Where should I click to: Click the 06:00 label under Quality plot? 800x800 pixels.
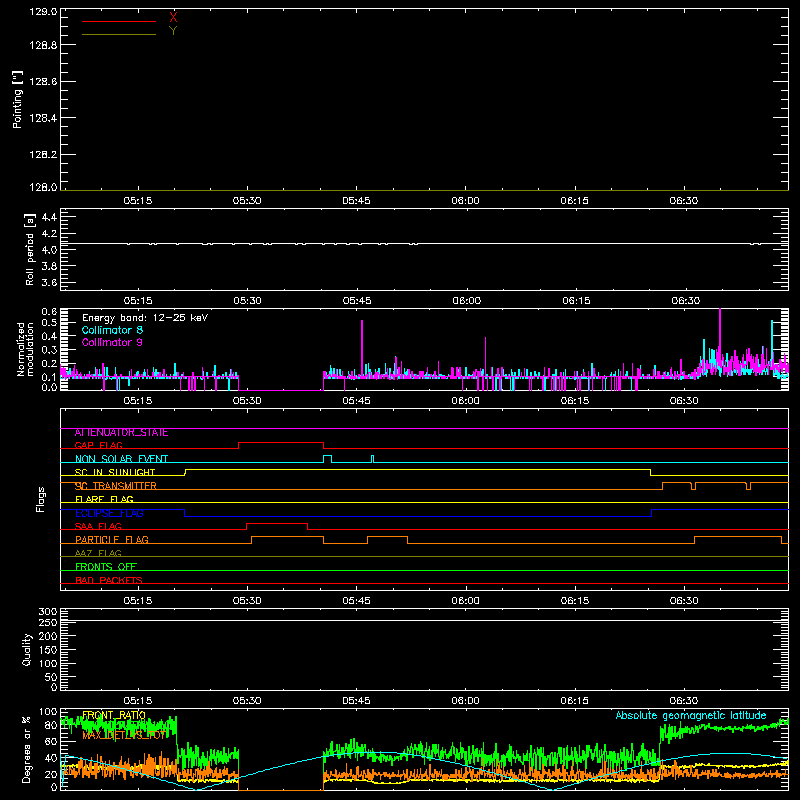point(465,701)
